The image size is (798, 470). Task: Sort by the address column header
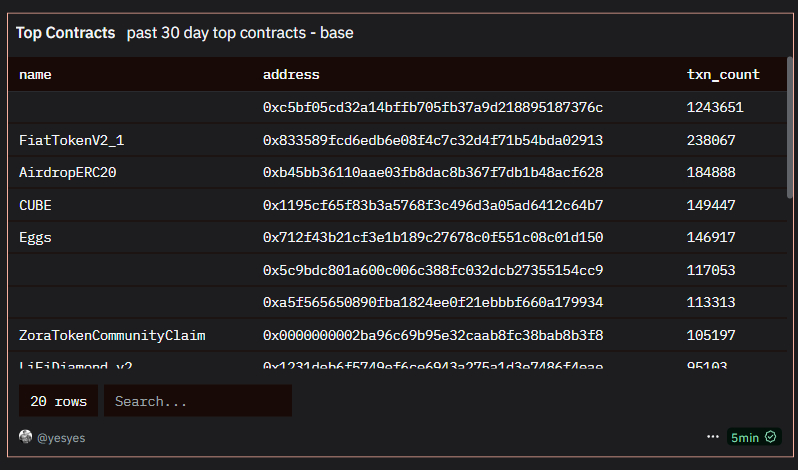click(x=291, y=74)
